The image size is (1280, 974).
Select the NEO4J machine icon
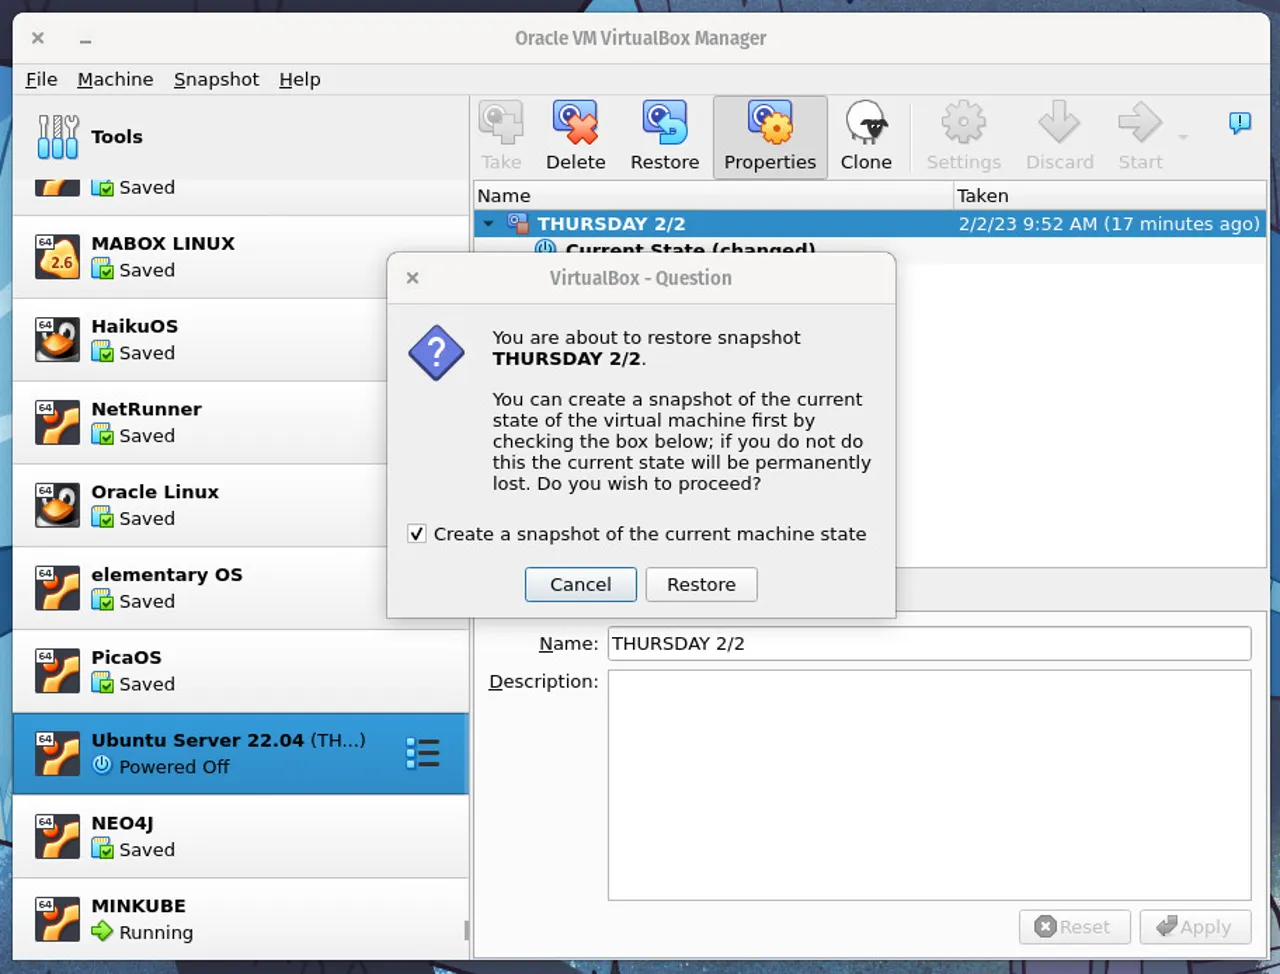coord(57,837)
